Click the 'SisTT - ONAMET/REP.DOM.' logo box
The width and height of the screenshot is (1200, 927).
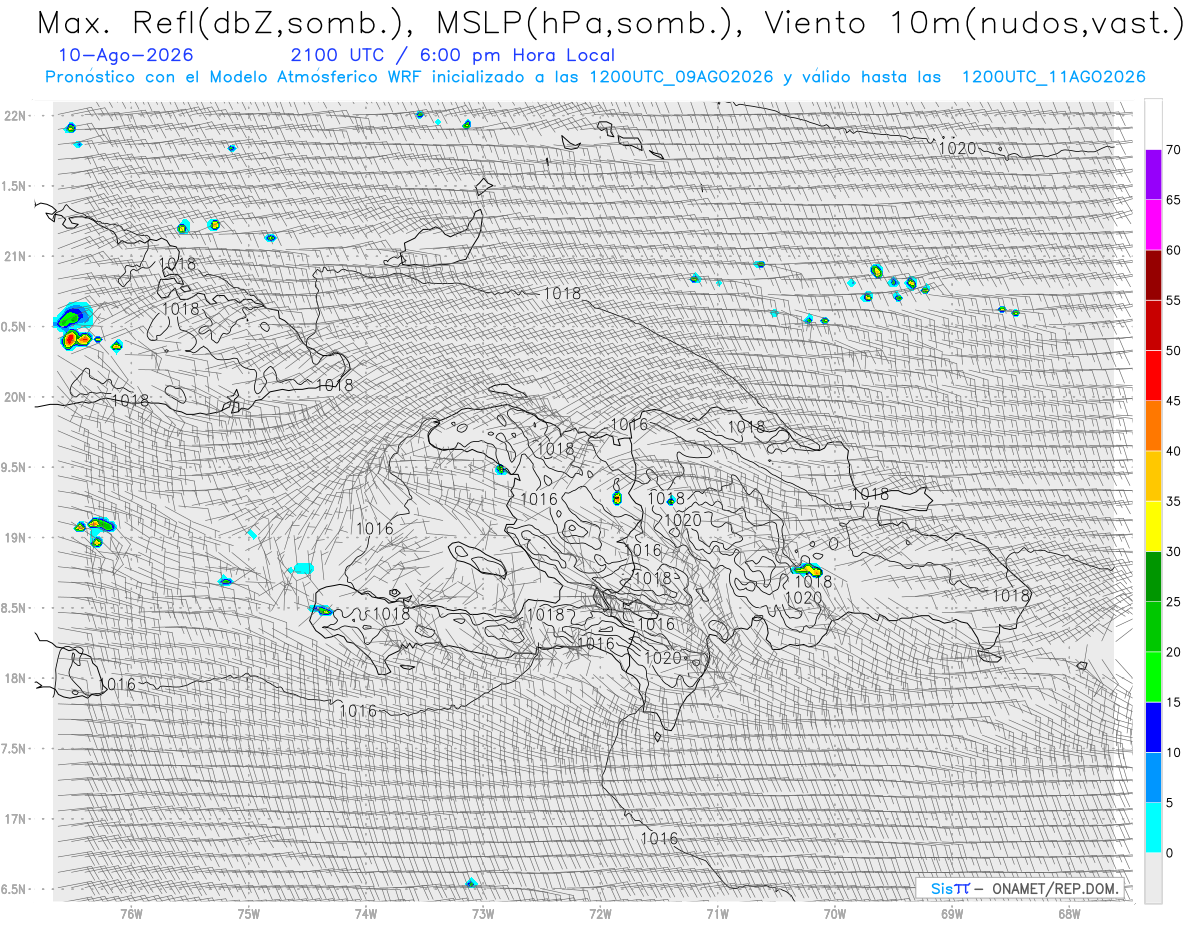[x=1021, y=888]
